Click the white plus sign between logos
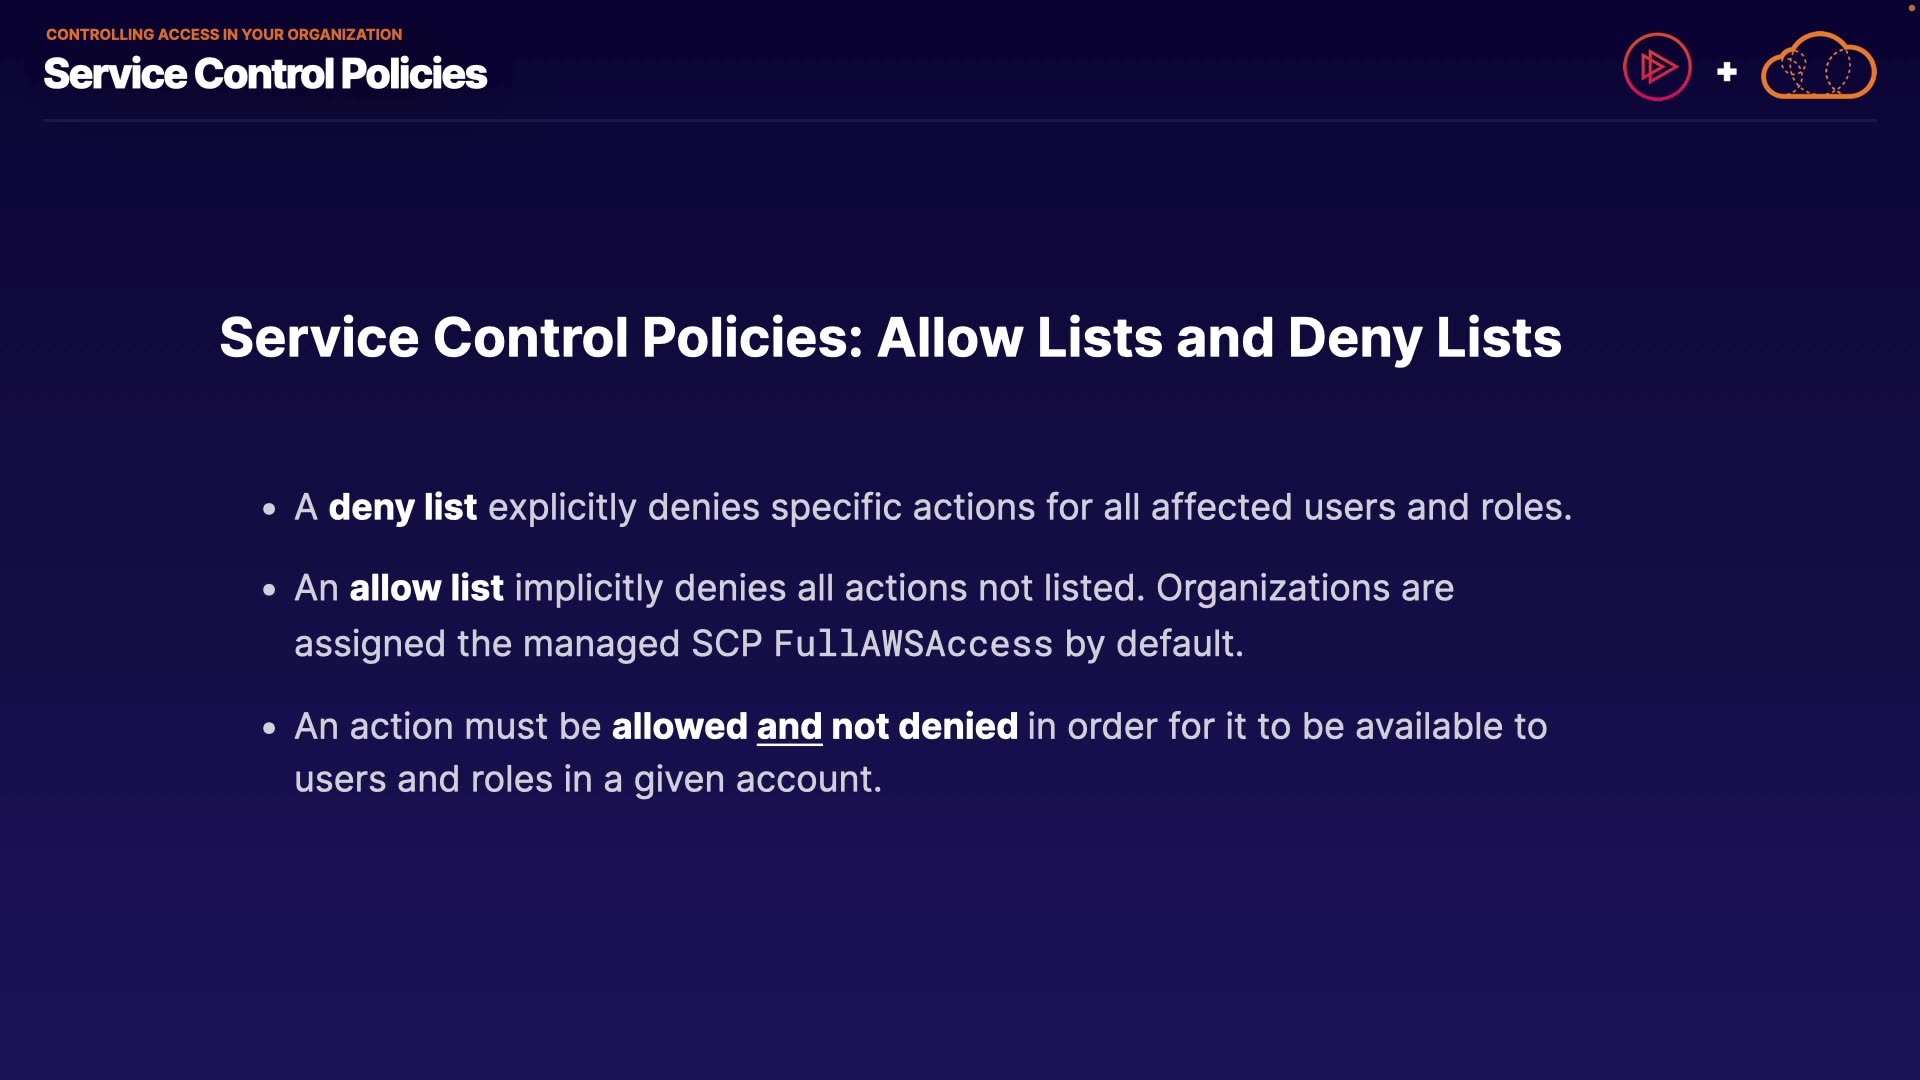 coord(1726,72)
